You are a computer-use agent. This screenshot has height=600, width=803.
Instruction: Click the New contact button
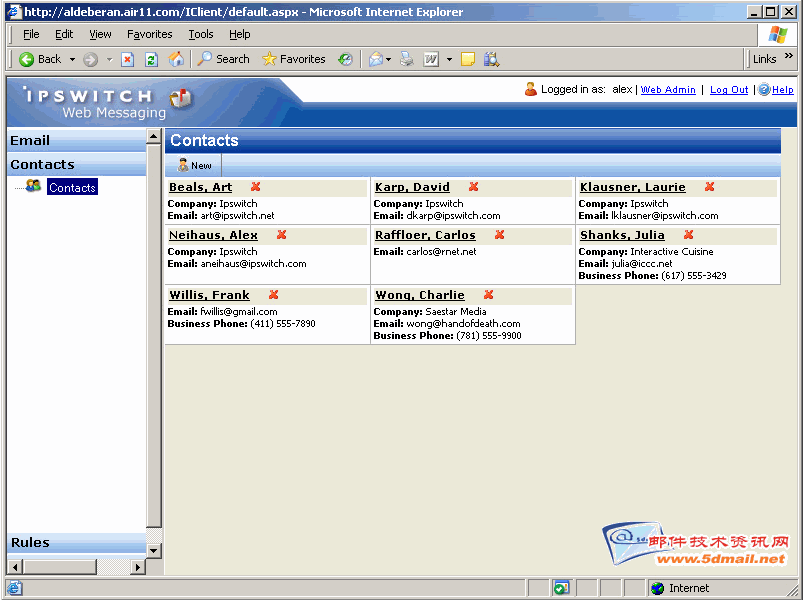click(194, 165)
